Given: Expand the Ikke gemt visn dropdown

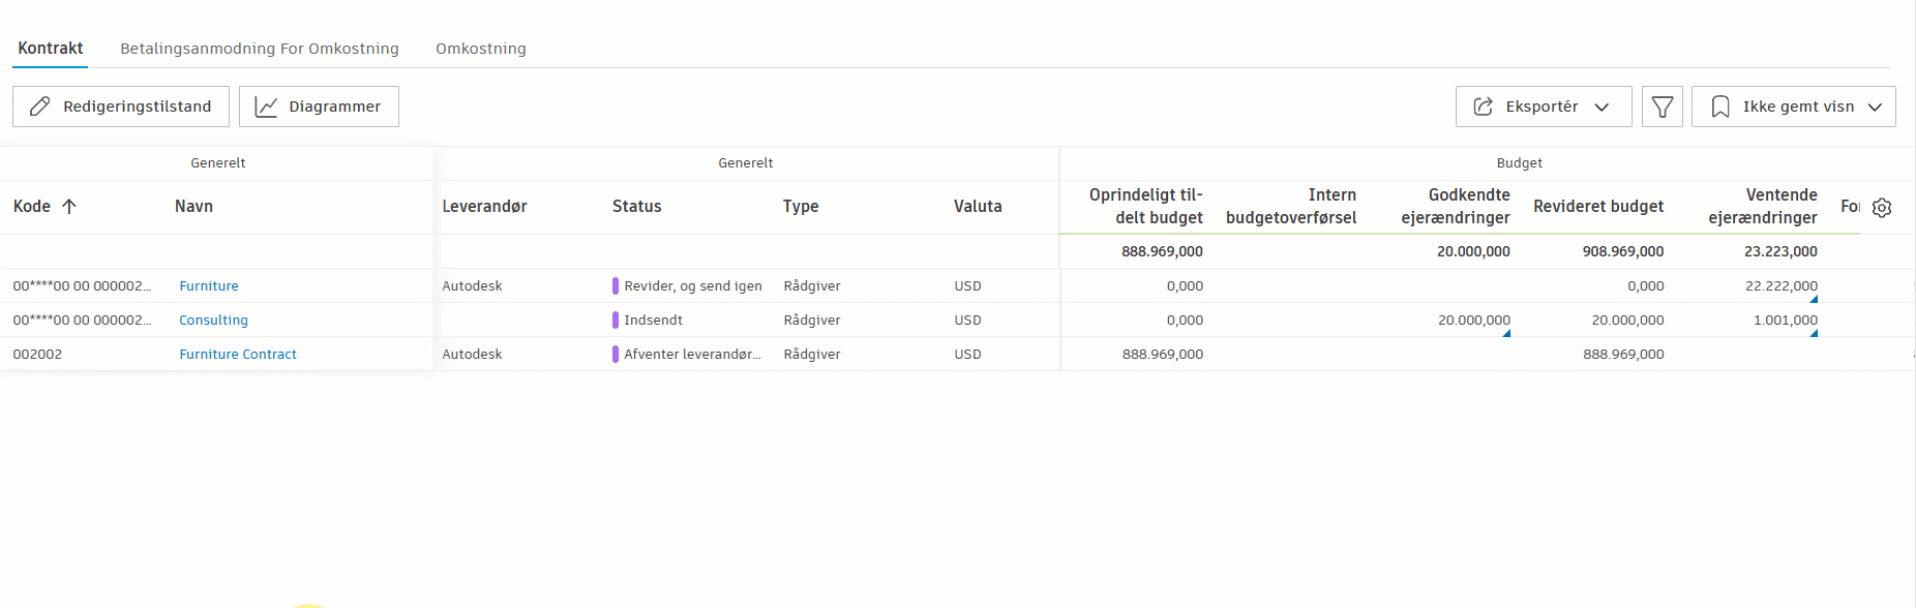Looking at the screenshot, I should pos(1875,107).
